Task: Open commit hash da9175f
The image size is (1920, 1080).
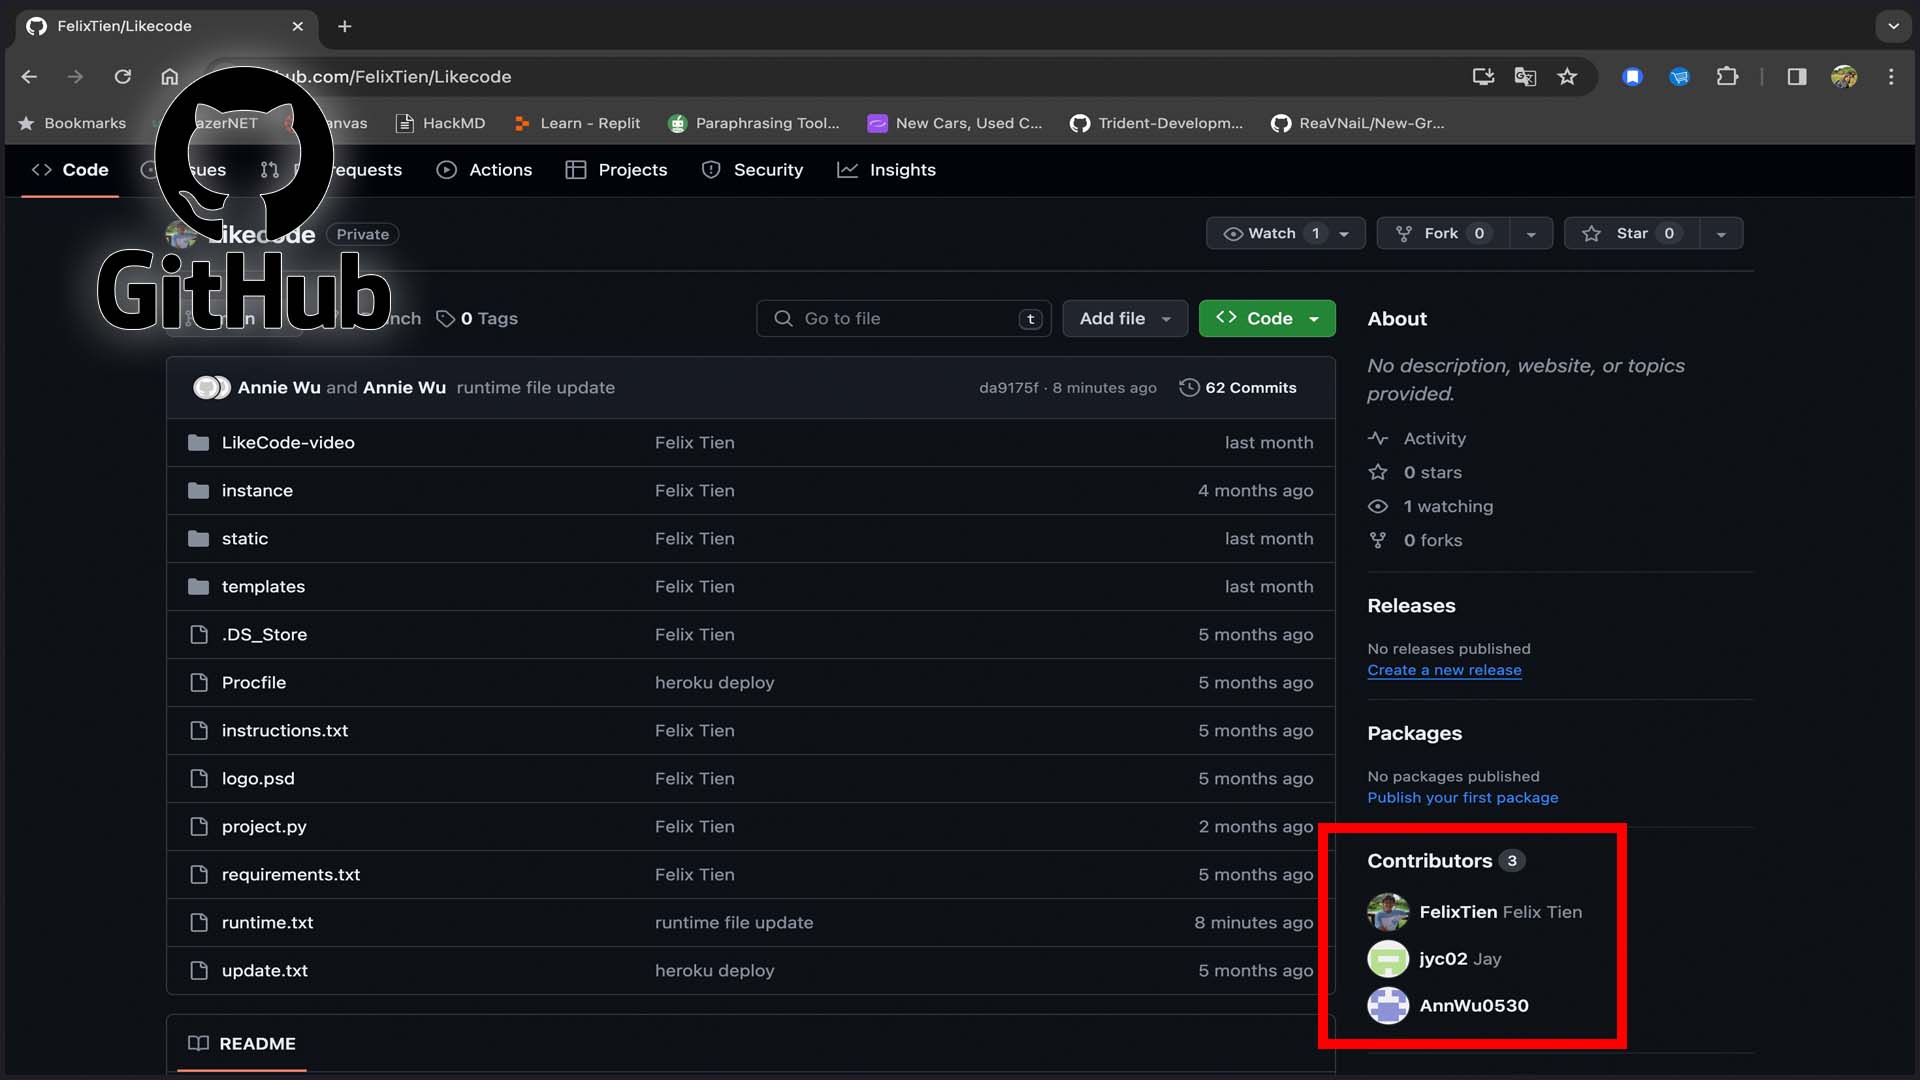Action: [1009, 388]
